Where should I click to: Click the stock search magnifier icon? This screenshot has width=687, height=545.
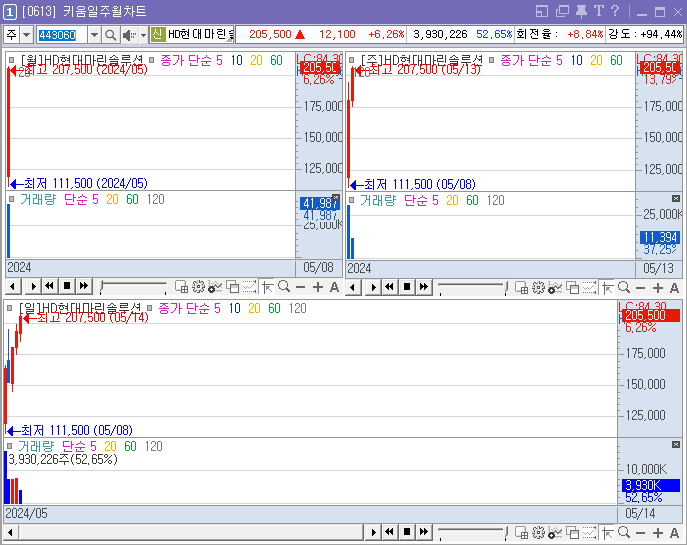[110, 35]
